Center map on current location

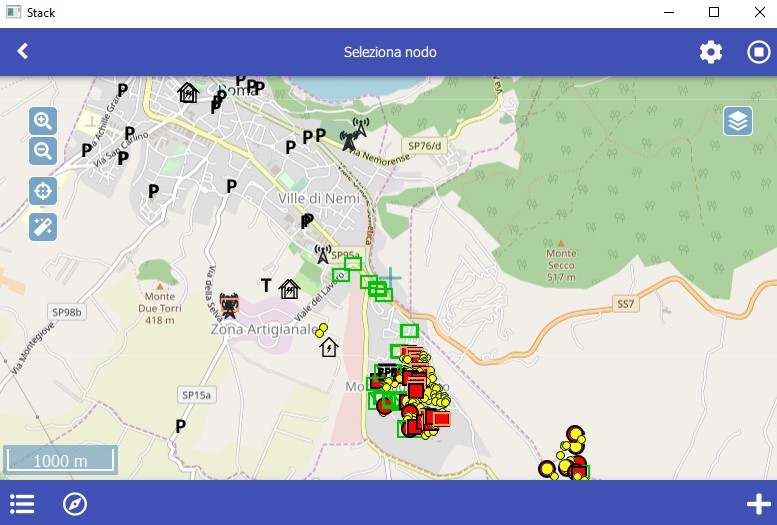pyautogui.click(x=43, y=191)
